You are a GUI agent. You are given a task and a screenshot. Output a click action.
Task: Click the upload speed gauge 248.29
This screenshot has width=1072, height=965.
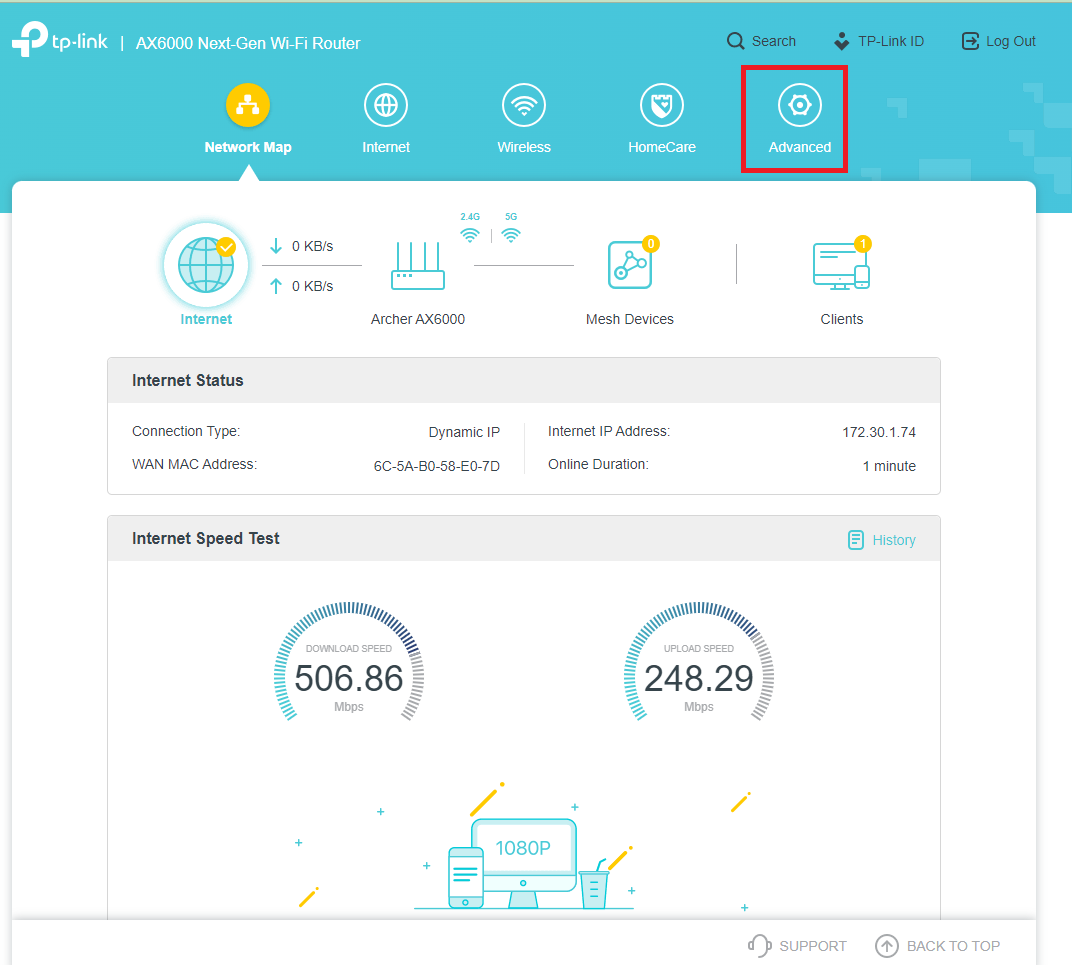pos(699,663)
